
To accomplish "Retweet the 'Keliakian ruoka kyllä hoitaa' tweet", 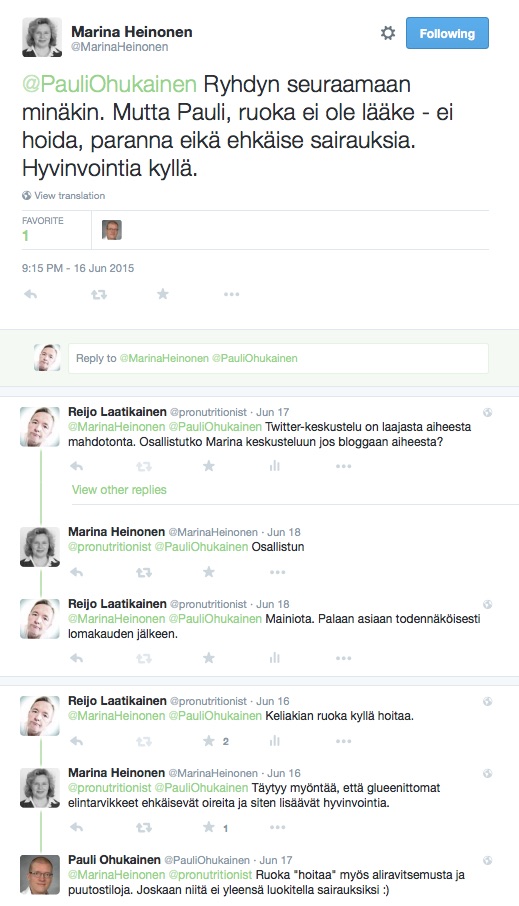I will click(x=144, y=741).
